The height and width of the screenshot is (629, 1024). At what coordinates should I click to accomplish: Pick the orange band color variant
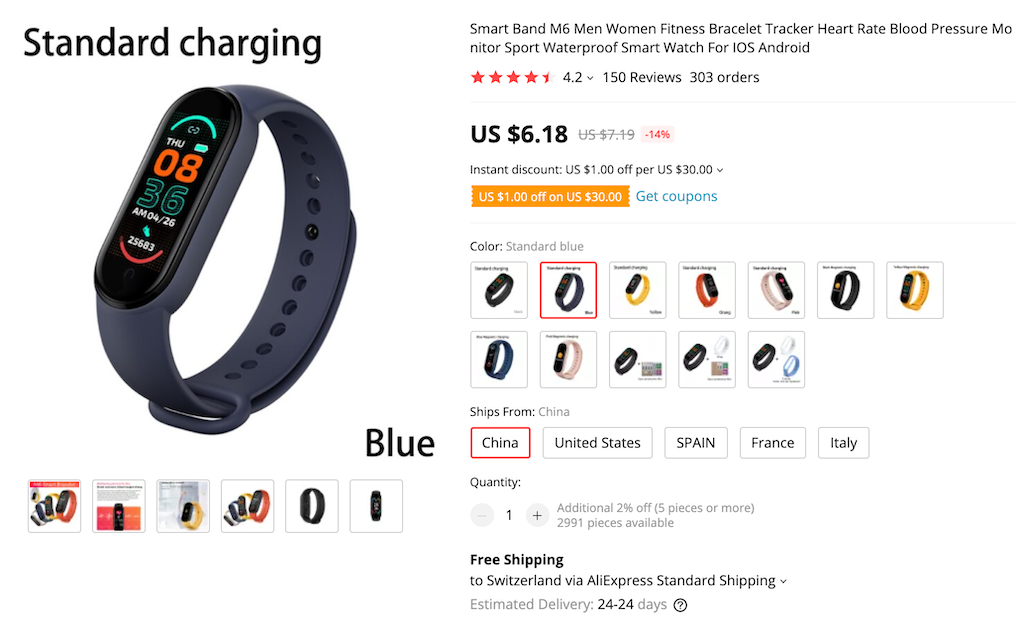[x=707, y=290]
